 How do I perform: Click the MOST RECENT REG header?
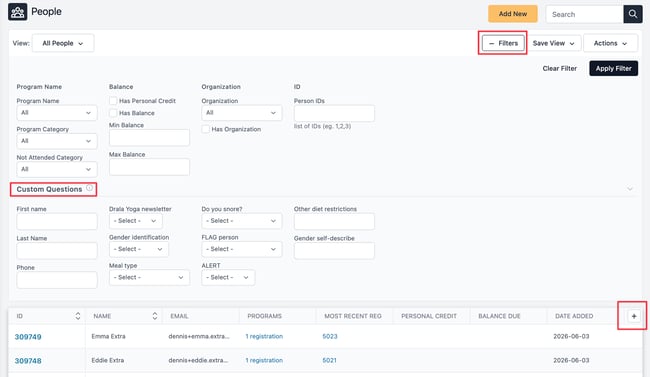353,316
